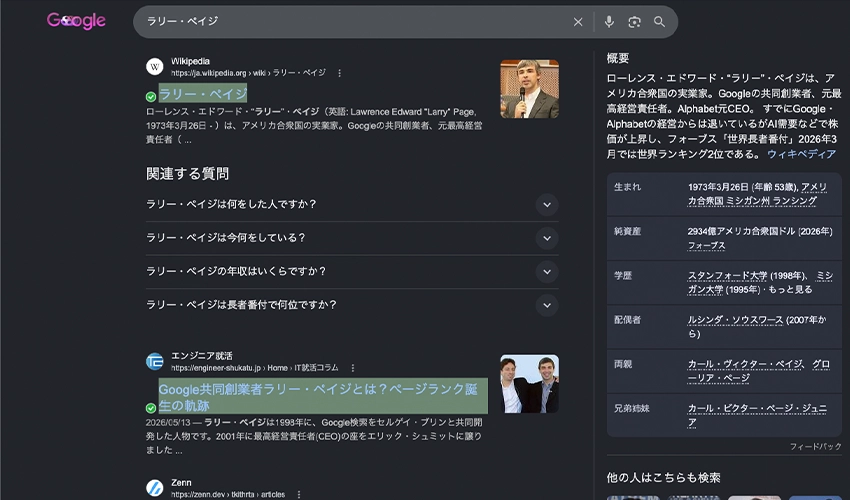Click the Zenn site favicon

click(x=154, y=488)
